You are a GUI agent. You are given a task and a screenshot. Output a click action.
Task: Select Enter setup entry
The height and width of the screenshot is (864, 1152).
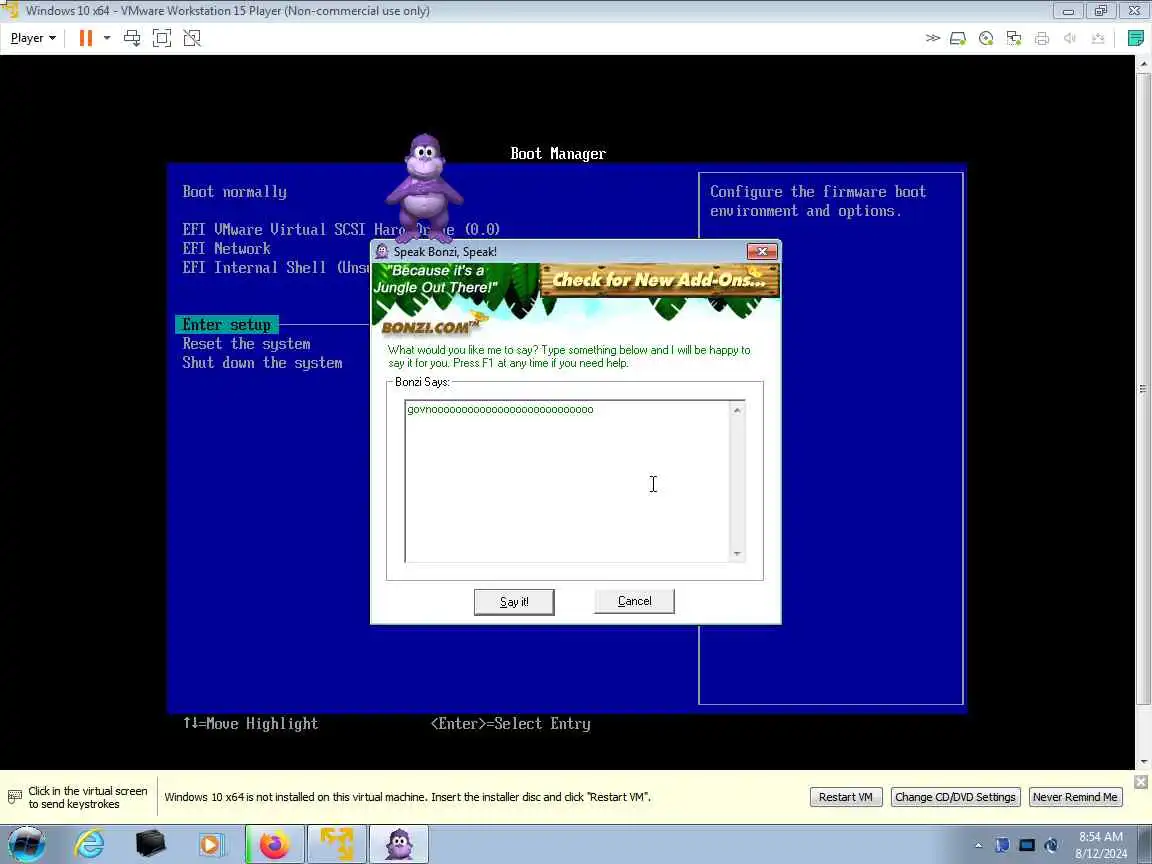tap(227, 325)
